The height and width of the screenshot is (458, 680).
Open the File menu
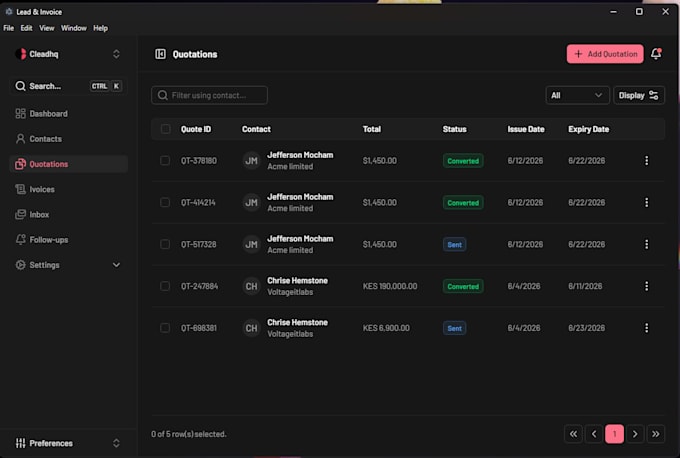9,28
